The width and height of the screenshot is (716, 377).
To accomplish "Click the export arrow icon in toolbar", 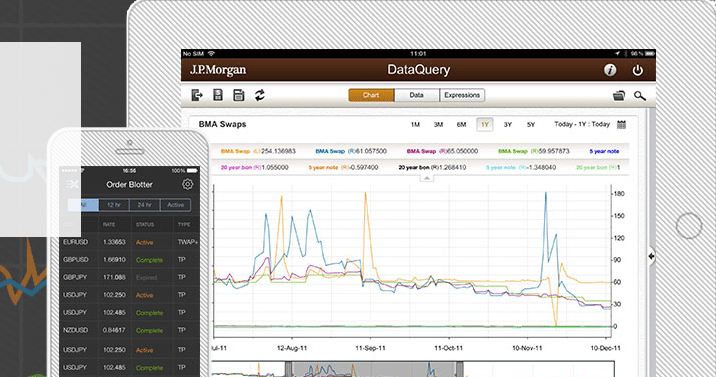I will (197, 95).
